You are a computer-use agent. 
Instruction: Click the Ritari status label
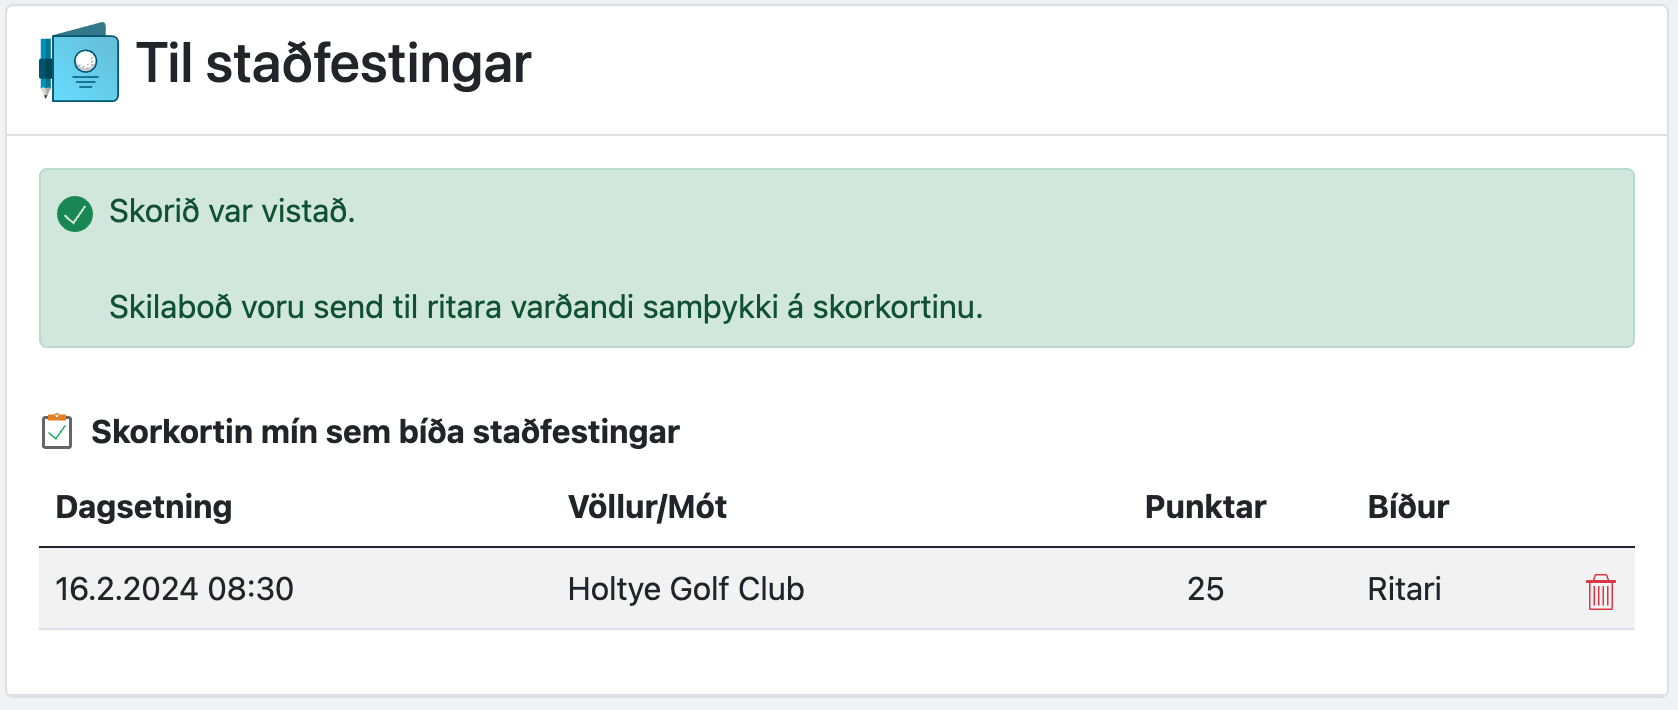coord(1405,590)
